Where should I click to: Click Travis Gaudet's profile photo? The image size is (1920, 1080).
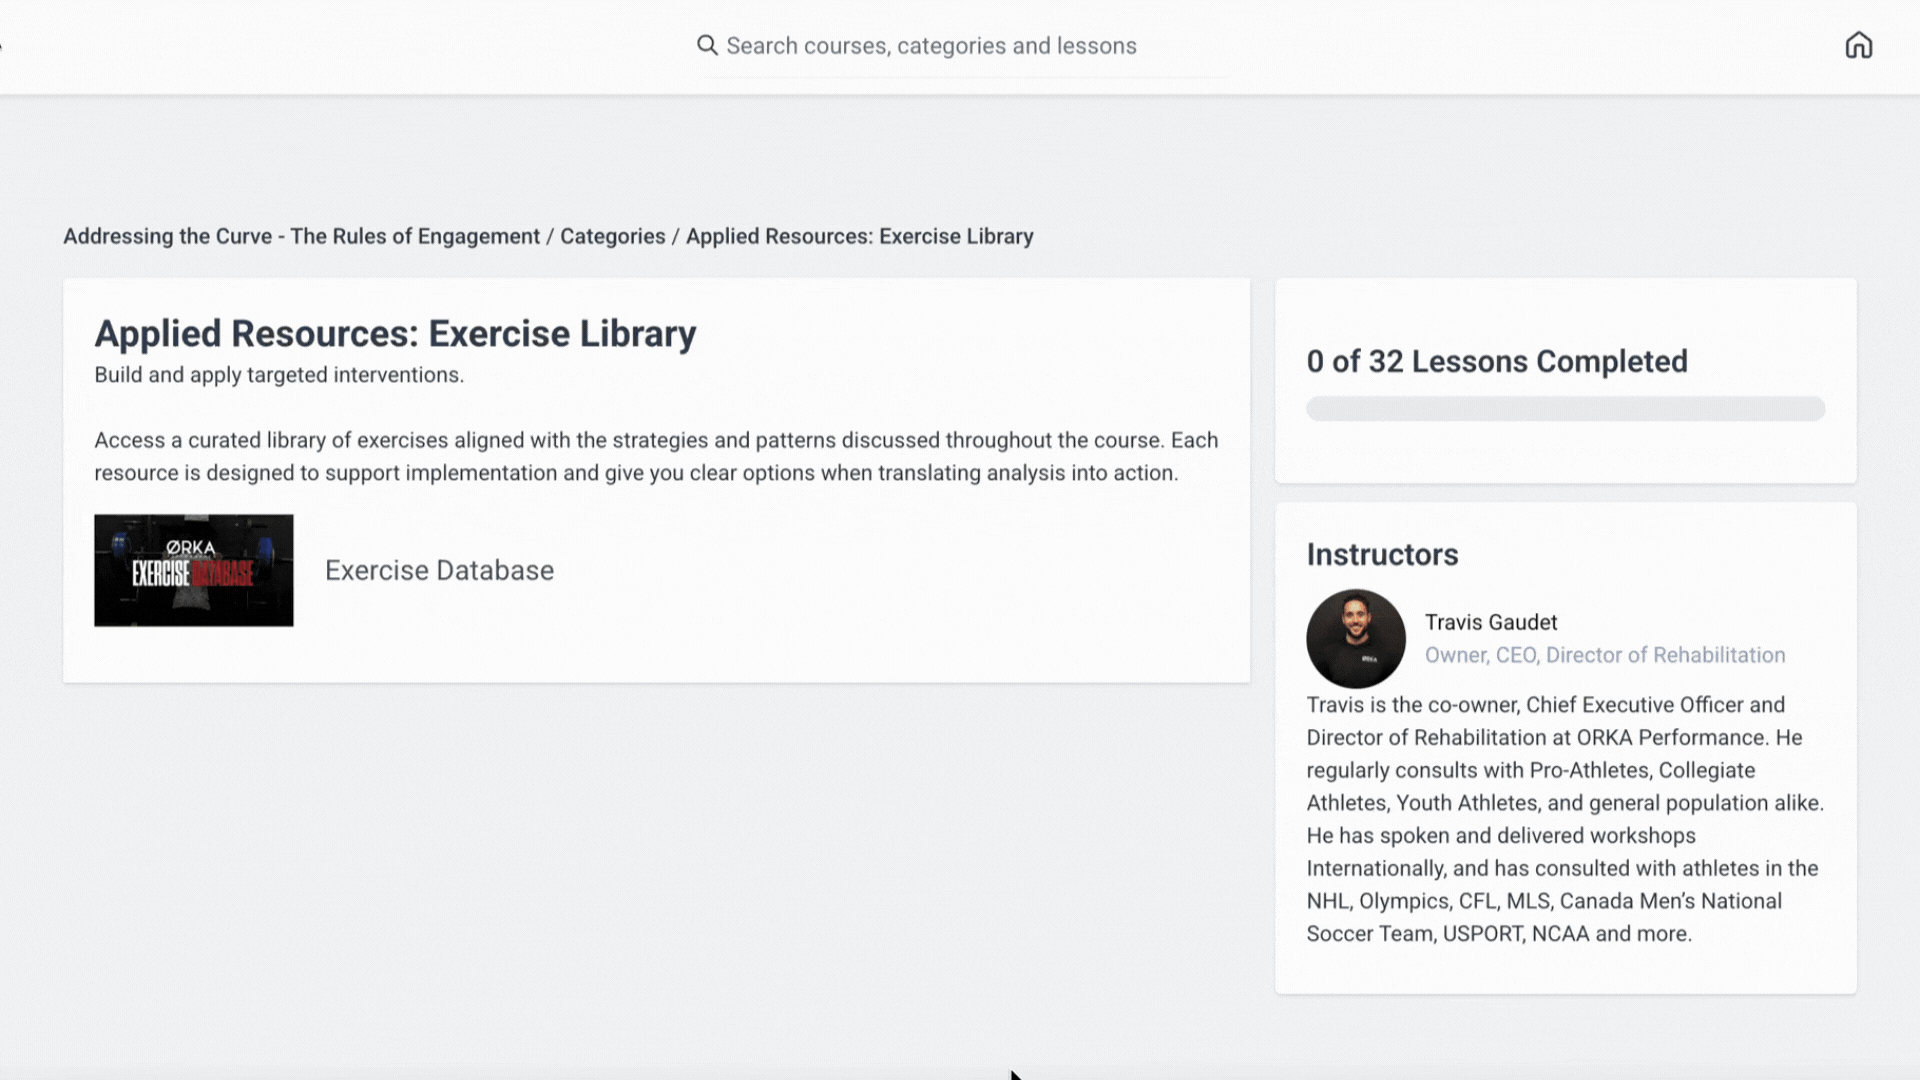click(x=1355, y=638)
